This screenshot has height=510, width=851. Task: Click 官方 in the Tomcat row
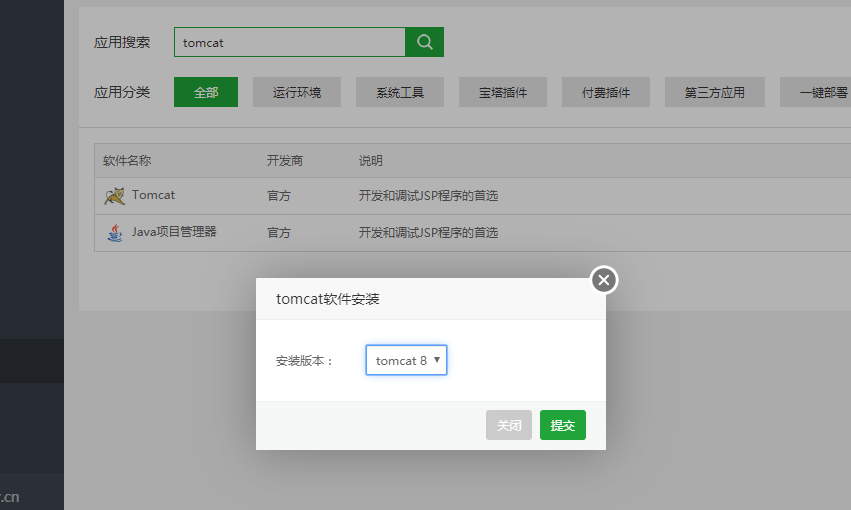(279, 196)
